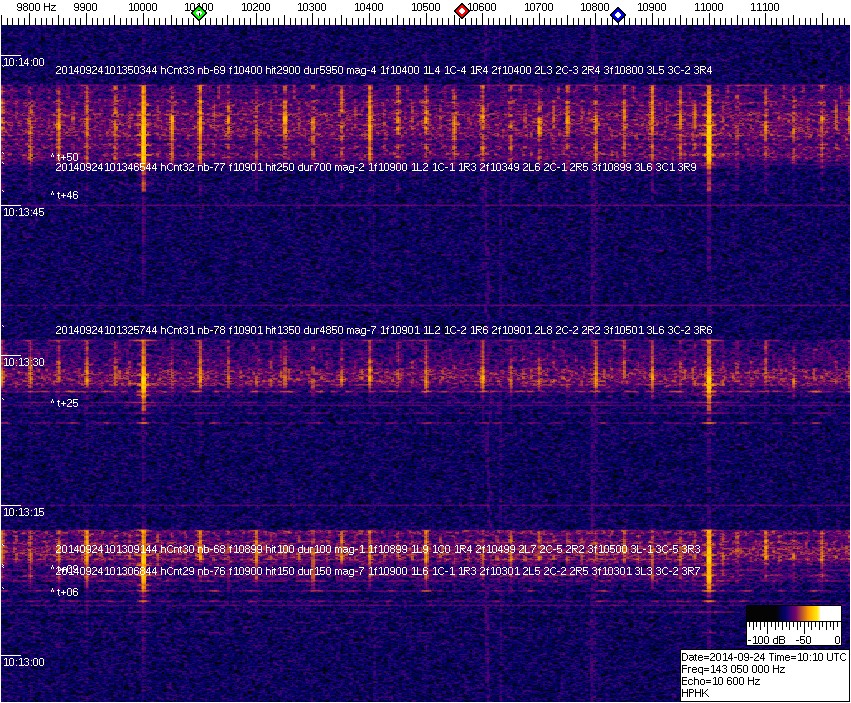Click the red diamond frequency marker

coord(462,11)
